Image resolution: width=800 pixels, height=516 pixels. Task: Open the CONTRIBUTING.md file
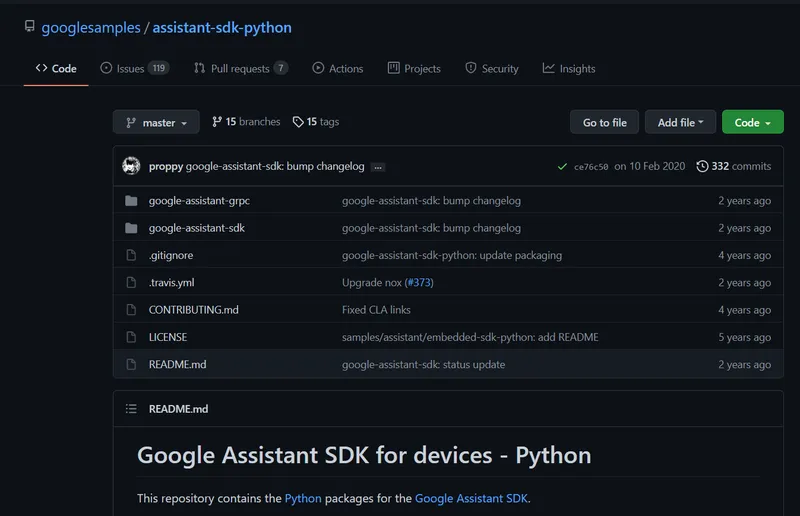(194, 310)
